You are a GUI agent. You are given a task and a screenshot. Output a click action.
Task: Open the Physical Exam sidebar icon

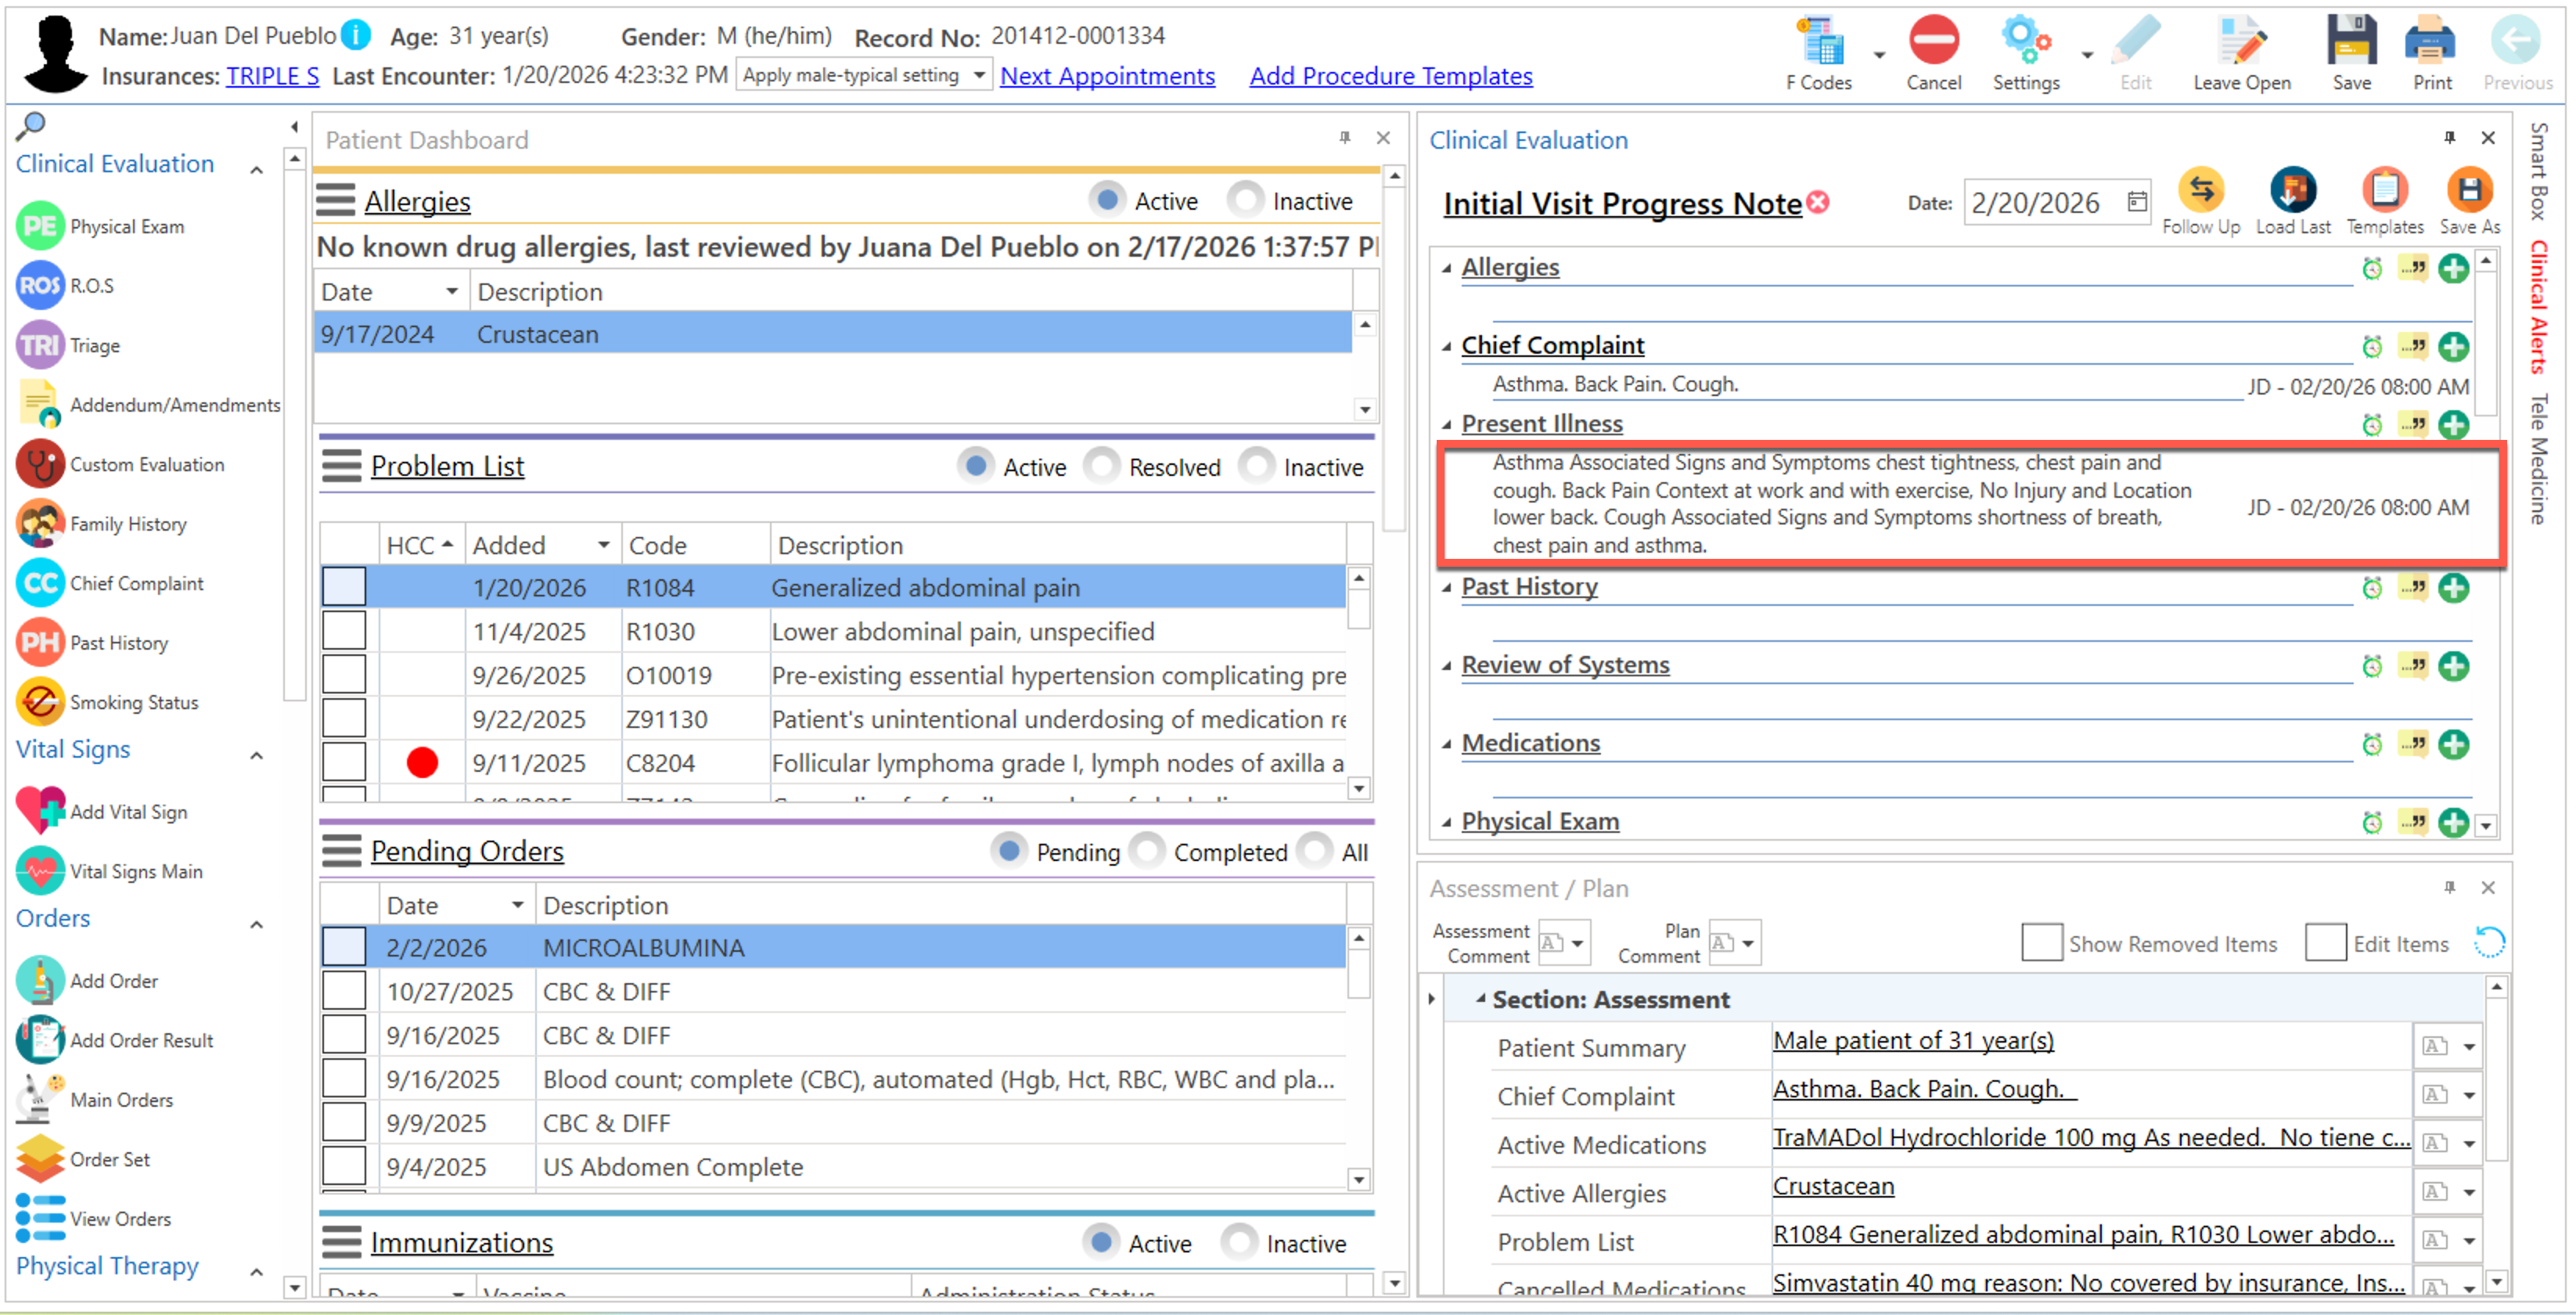tap(40, 227)
